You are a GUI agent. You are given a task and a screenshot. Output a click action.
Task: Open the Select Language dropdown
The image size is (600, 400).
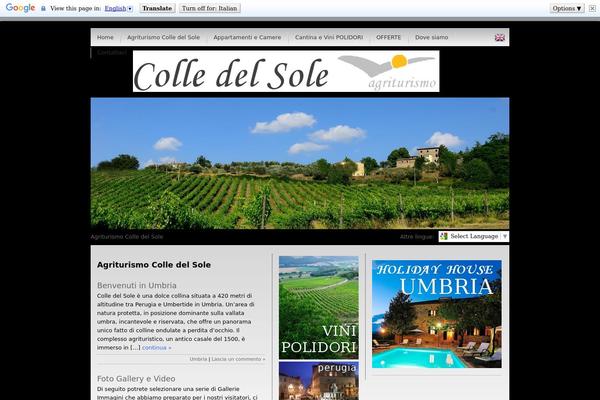(474, 236)
